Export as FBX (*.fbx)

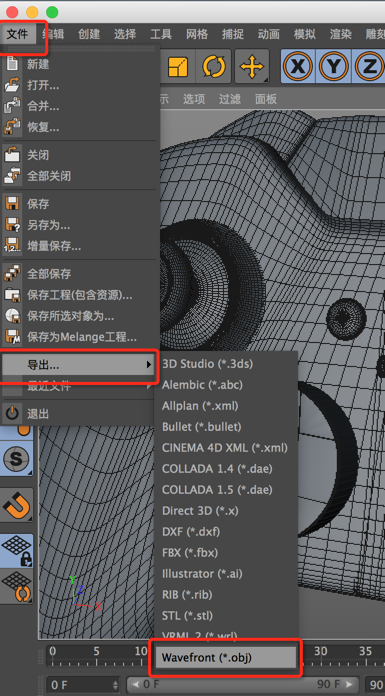pos(226,553)
